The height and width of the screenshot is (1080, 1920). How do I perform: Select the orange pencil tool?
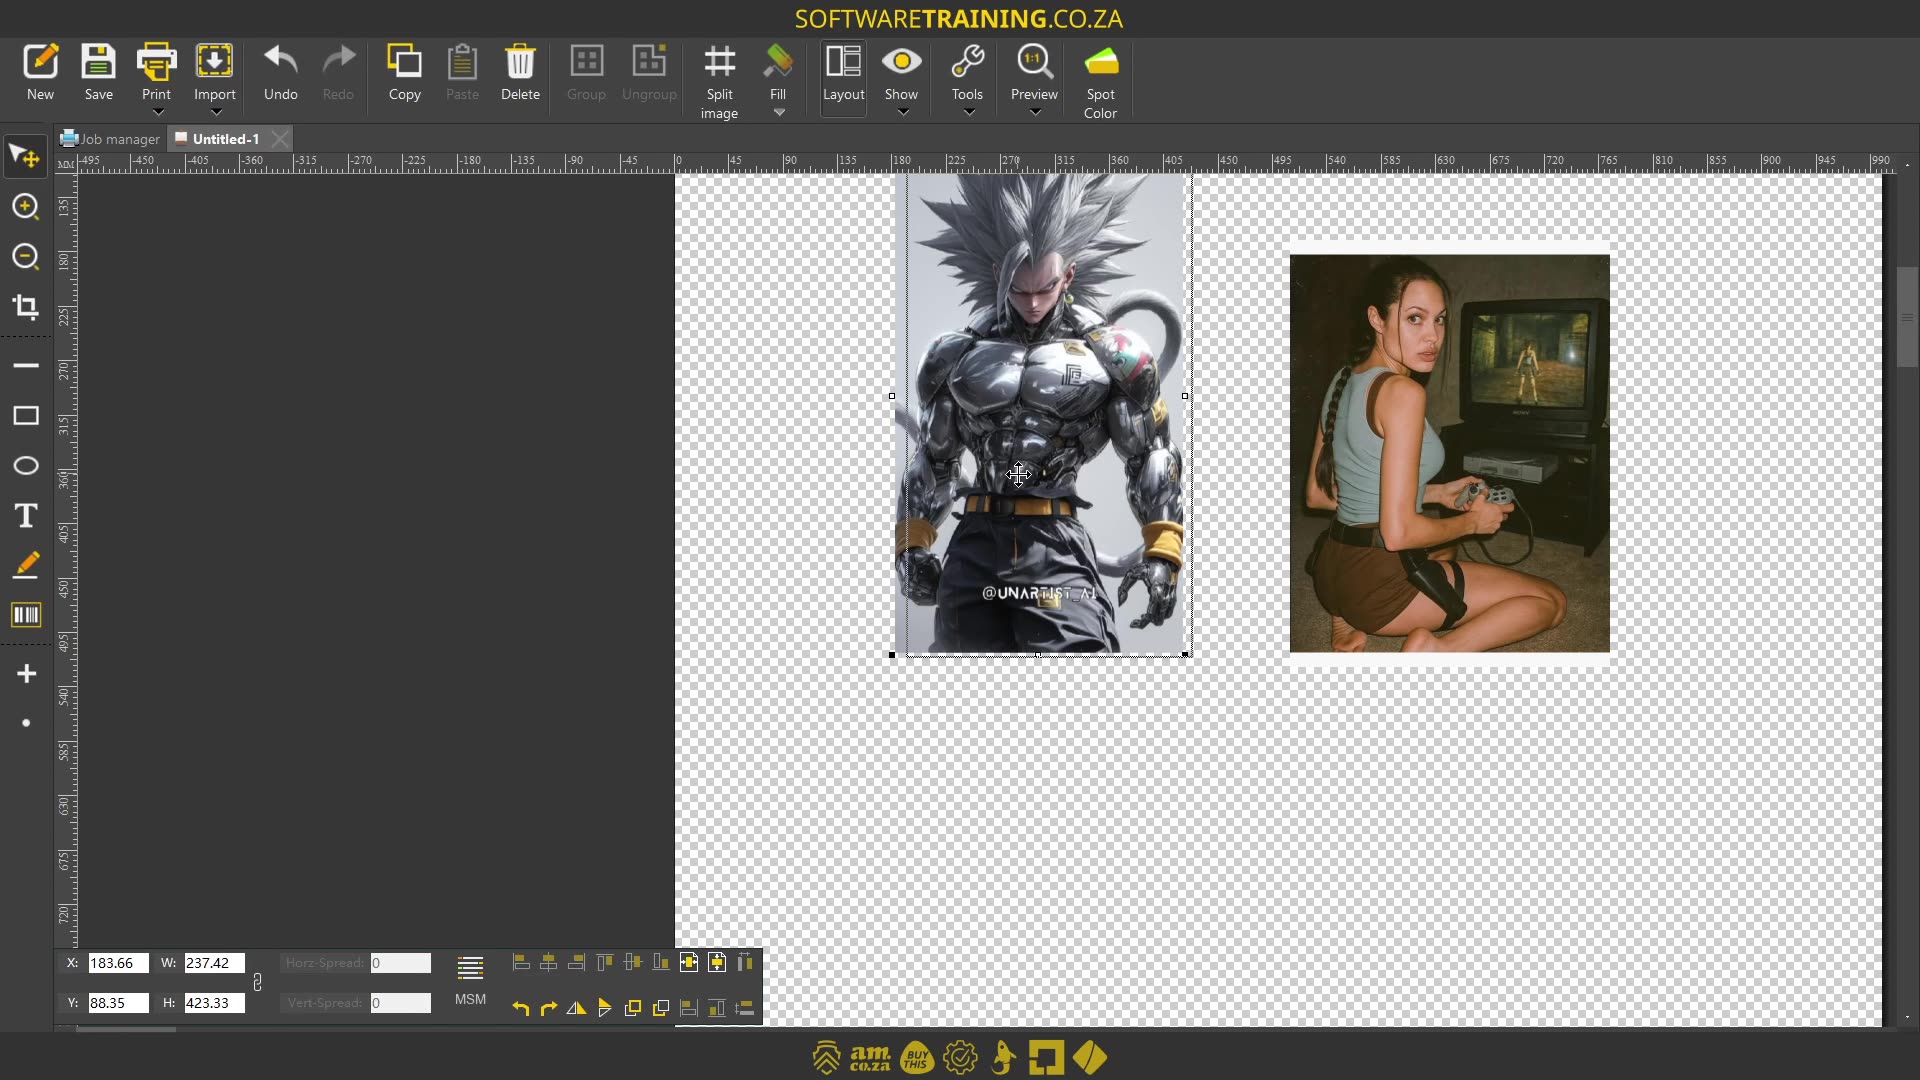pyautogui.click(x=26, y=565)
